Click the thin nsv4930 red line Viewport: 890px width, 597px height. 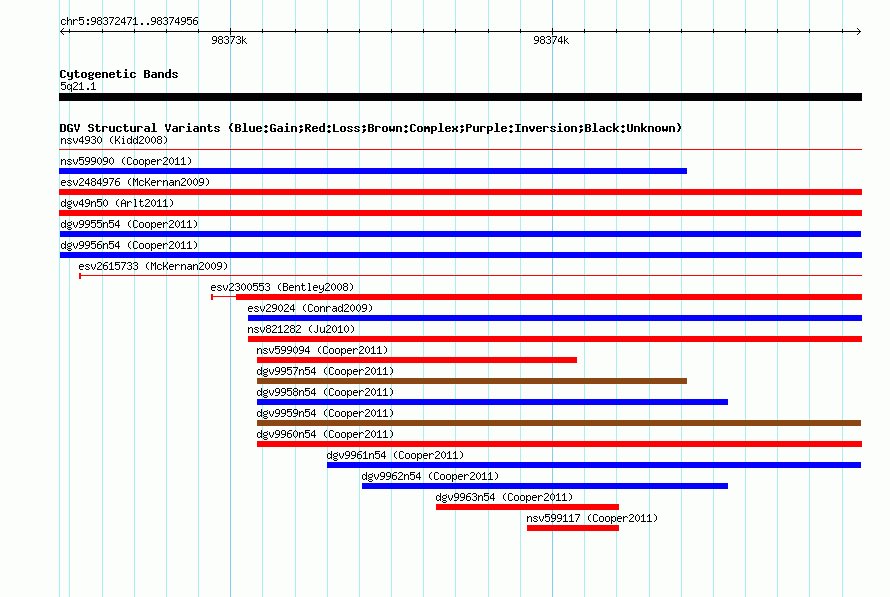(460, 150)
